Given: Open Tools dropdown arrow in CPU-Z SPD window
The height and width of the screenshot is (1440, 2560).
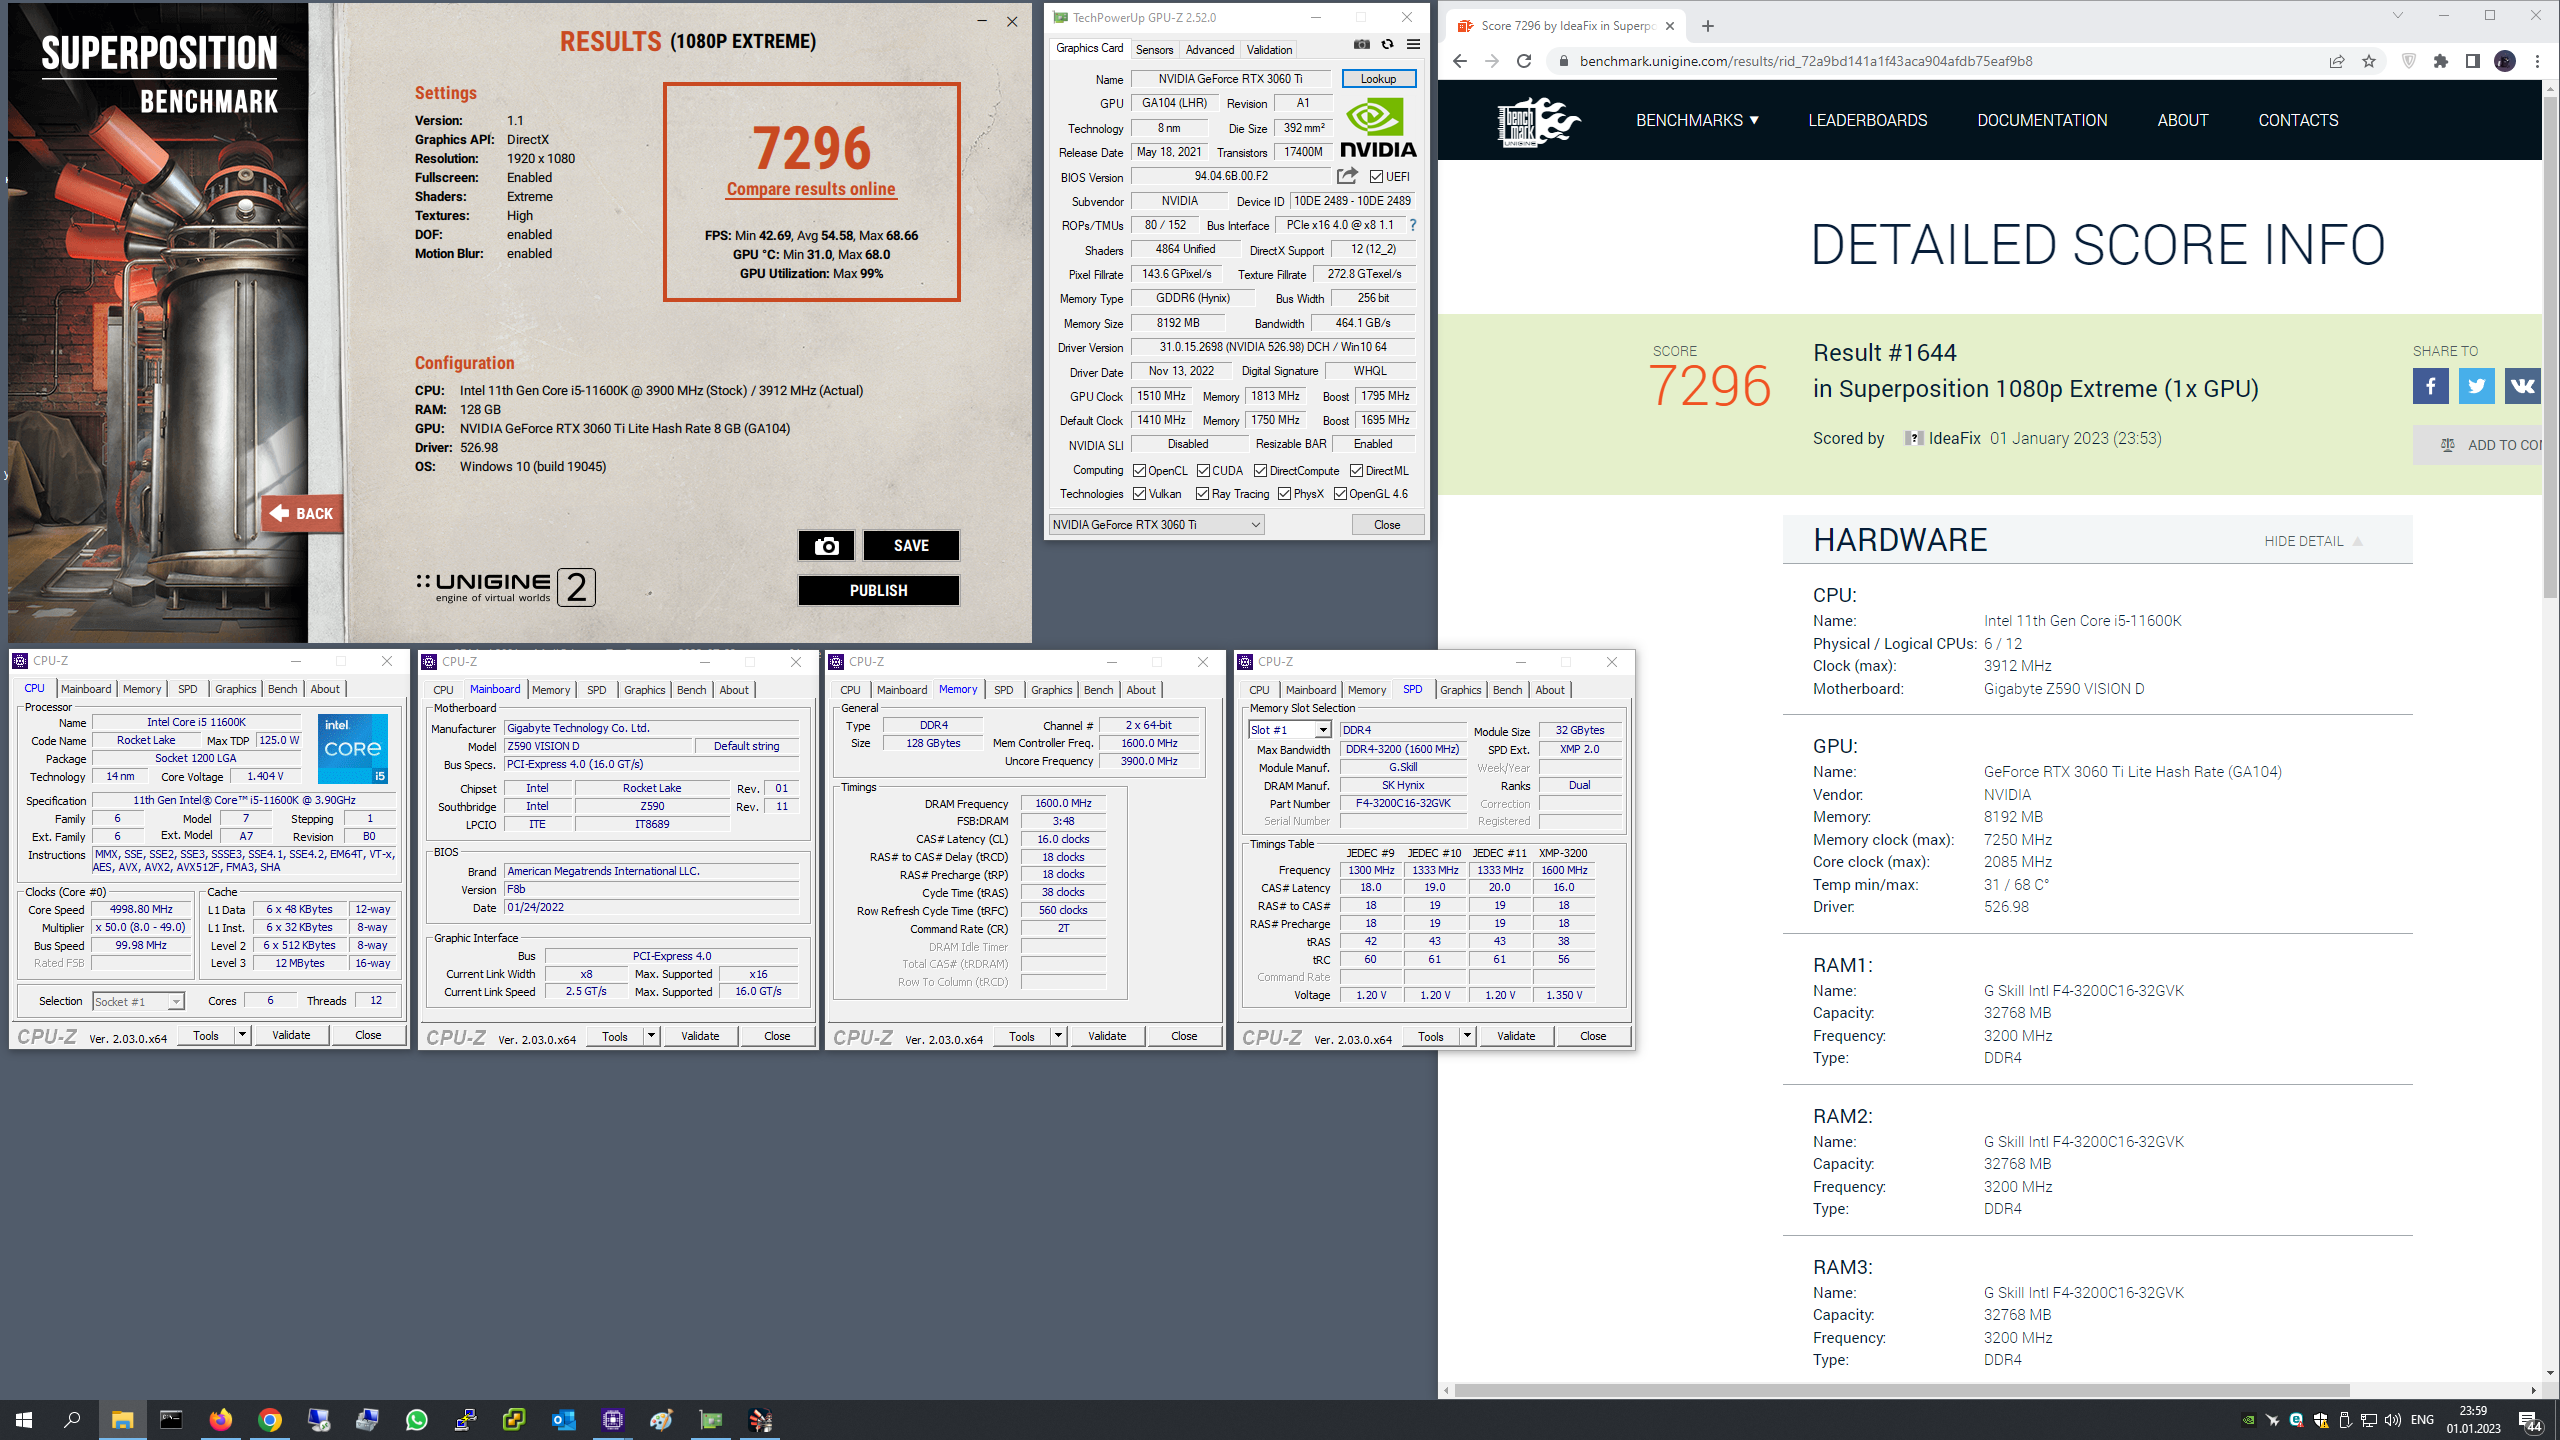Looking at the screenshot, I should [1467, 1036].
